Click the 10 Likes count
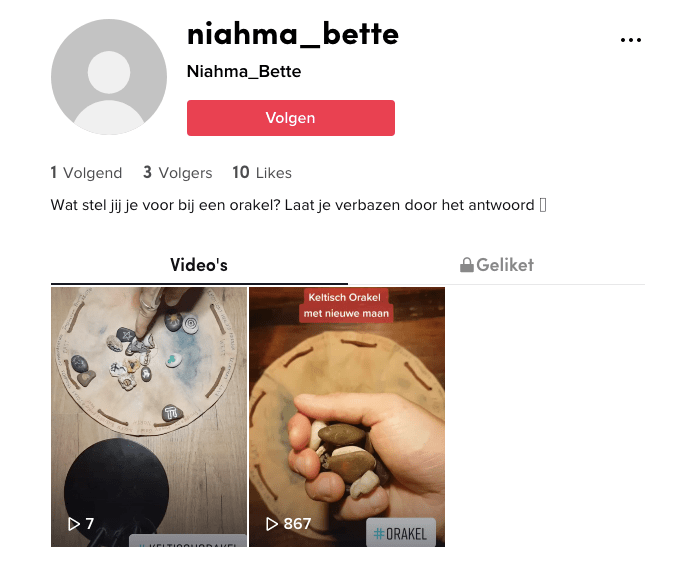Viewport: 689px width, 585px height. pyautogui.click(x=262, y=173)
